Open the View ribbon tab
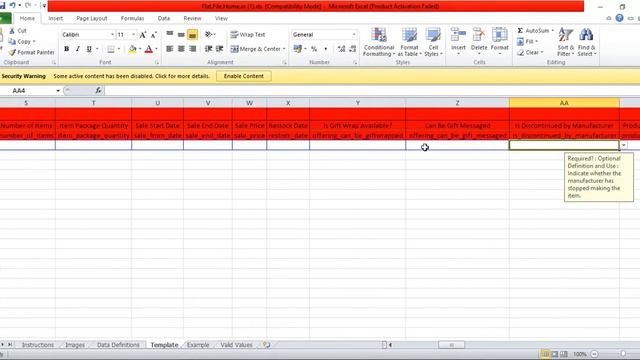The image size is (640, 360). pos(221,18)
